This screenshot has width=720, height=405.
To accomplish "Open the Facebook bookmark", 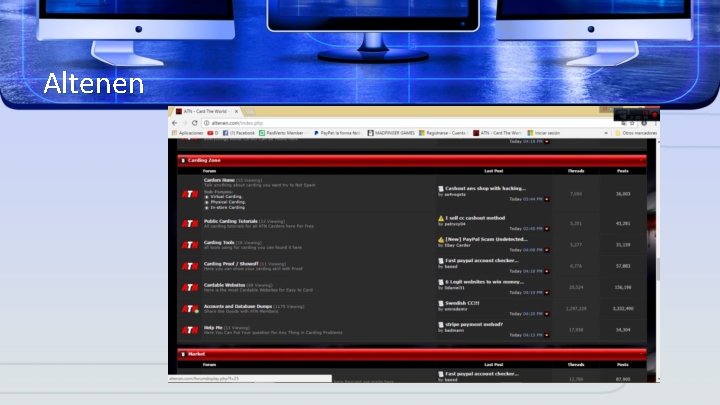I will point(239,133).
